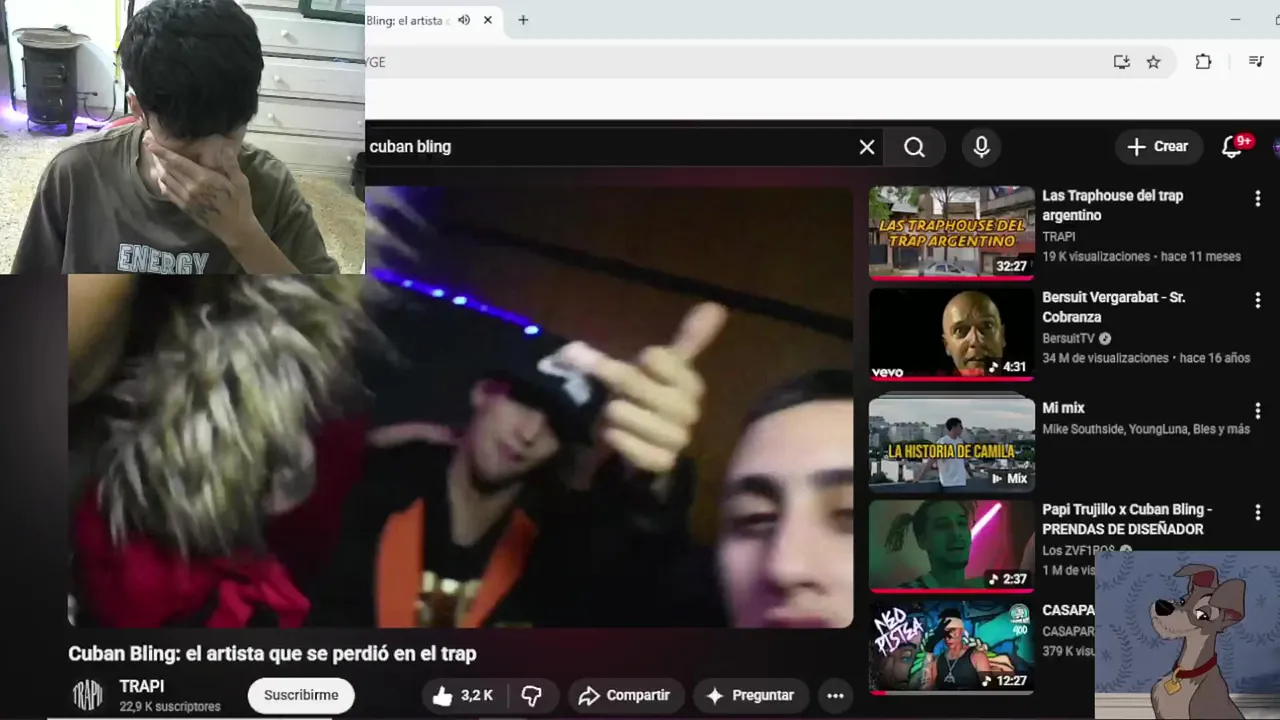Viewport: 1280px width, 720px height.
Task: Open more options for Mi mix
Action: pos(1258,411)
